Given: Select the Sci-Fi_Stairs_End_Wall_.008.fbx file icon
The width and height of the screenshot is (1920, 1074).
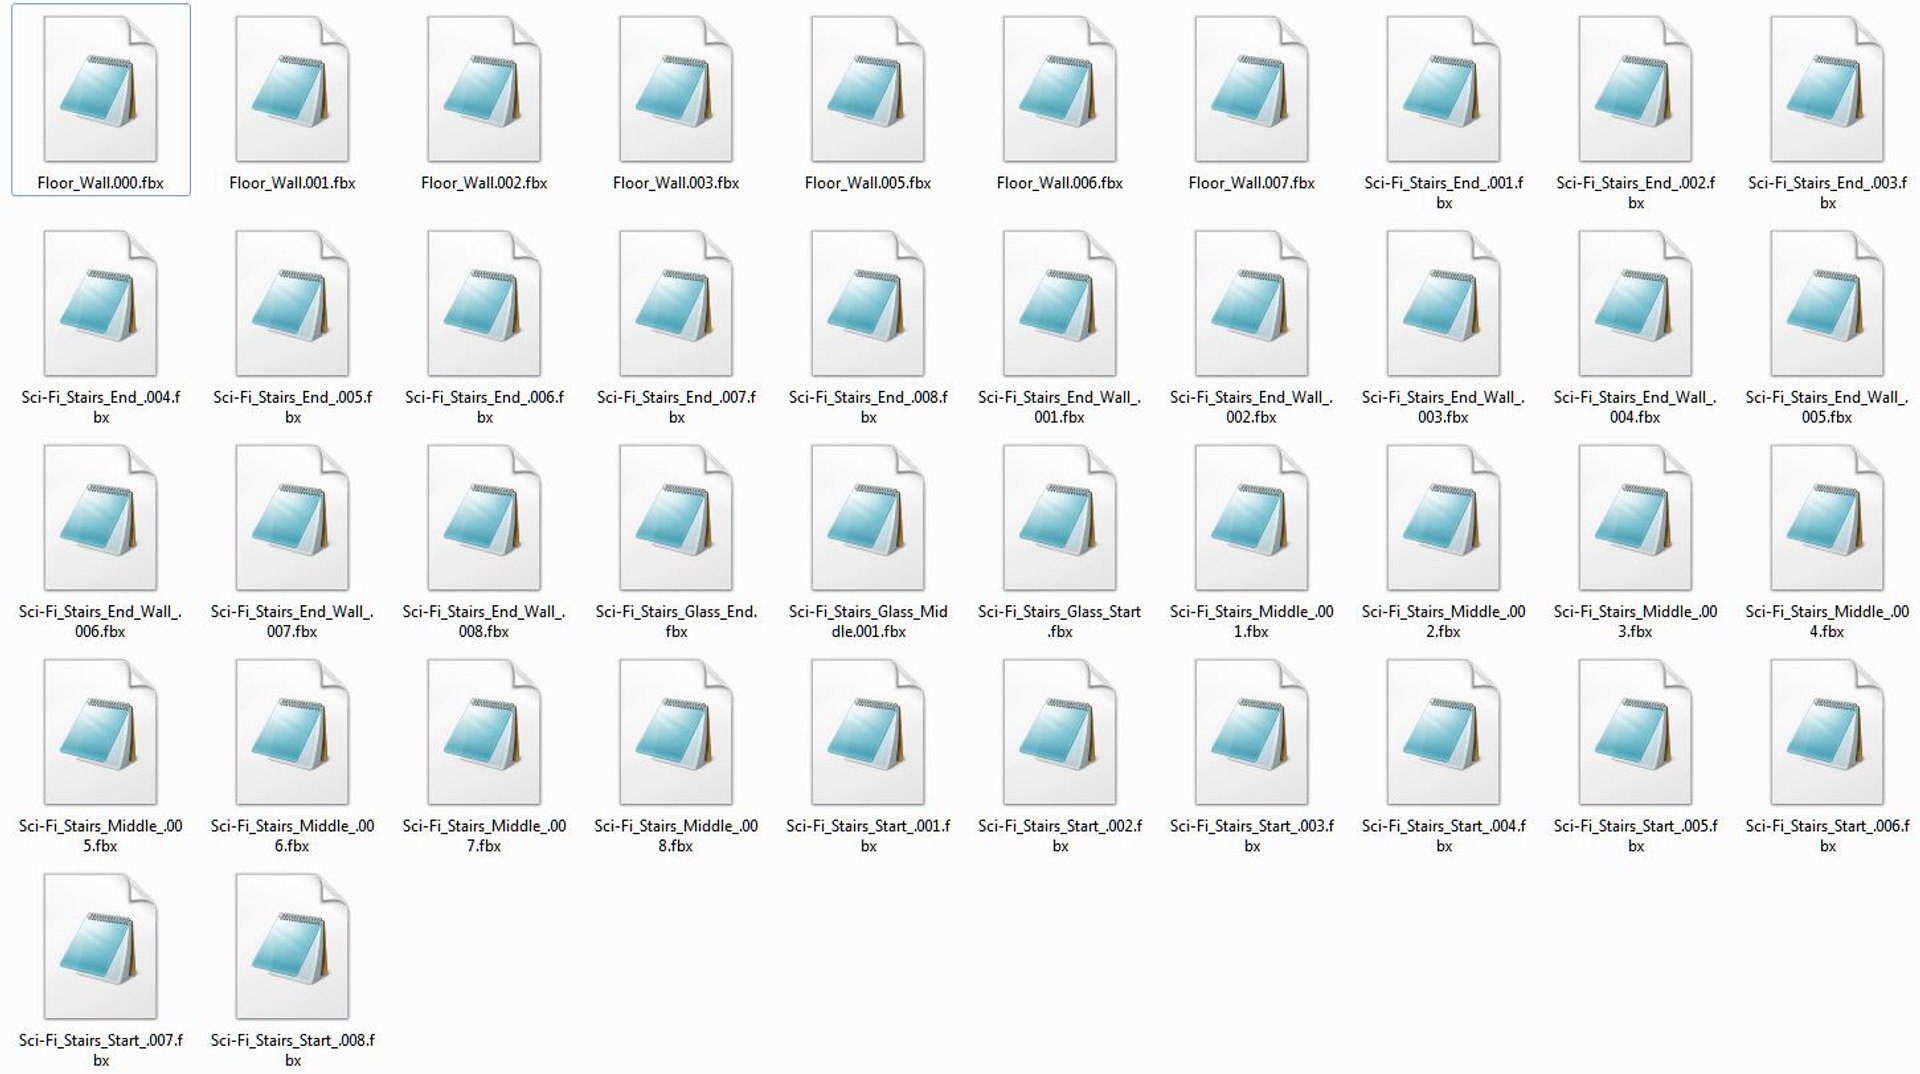Looking at the screenshot, I should point(484,518).
